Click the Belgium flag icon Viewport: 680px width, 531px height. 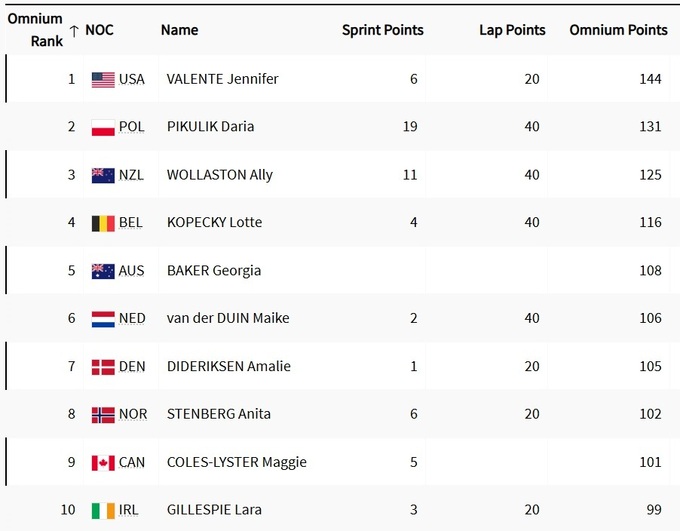[103, 223]
